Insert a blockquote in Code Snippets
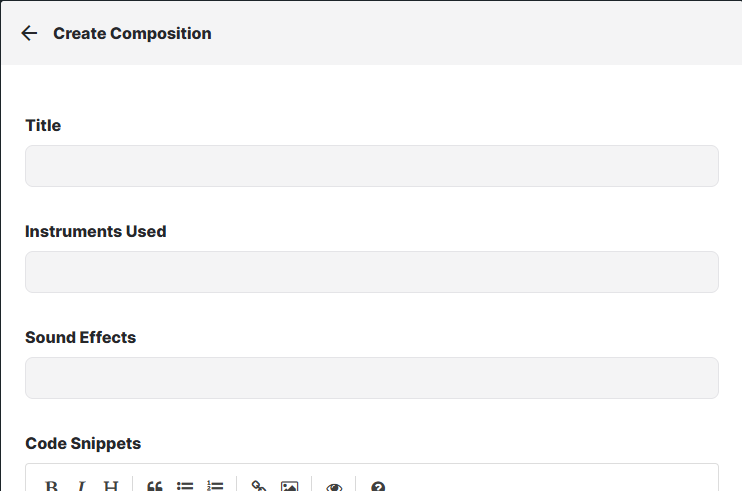The height and width of the screenshot is (491, 742). pyautogui.click(x=155, y=486)
